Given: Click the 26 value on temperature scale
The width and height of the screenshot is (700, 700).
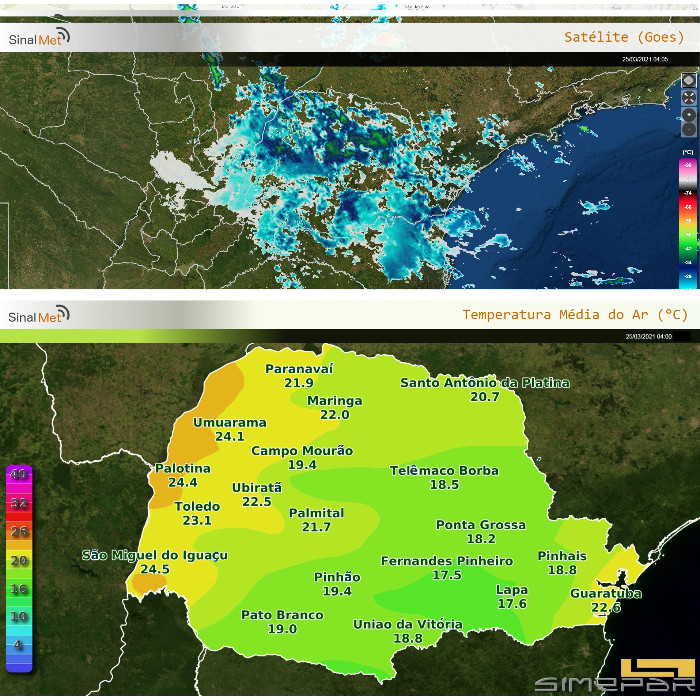Looking at the screenshot, I should point(20,531).
